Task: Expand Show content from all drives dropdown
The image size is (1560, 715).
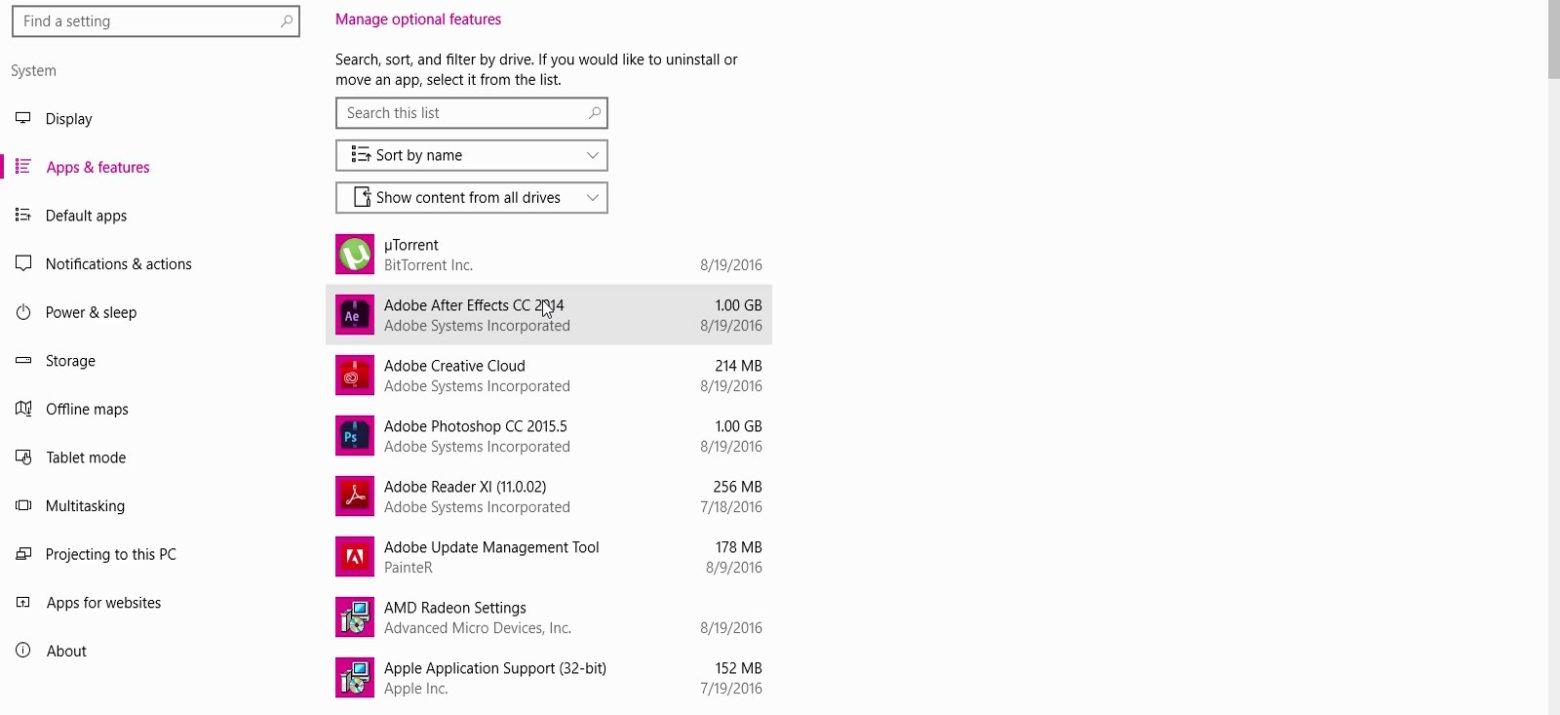Action: (x=471, y=198)
